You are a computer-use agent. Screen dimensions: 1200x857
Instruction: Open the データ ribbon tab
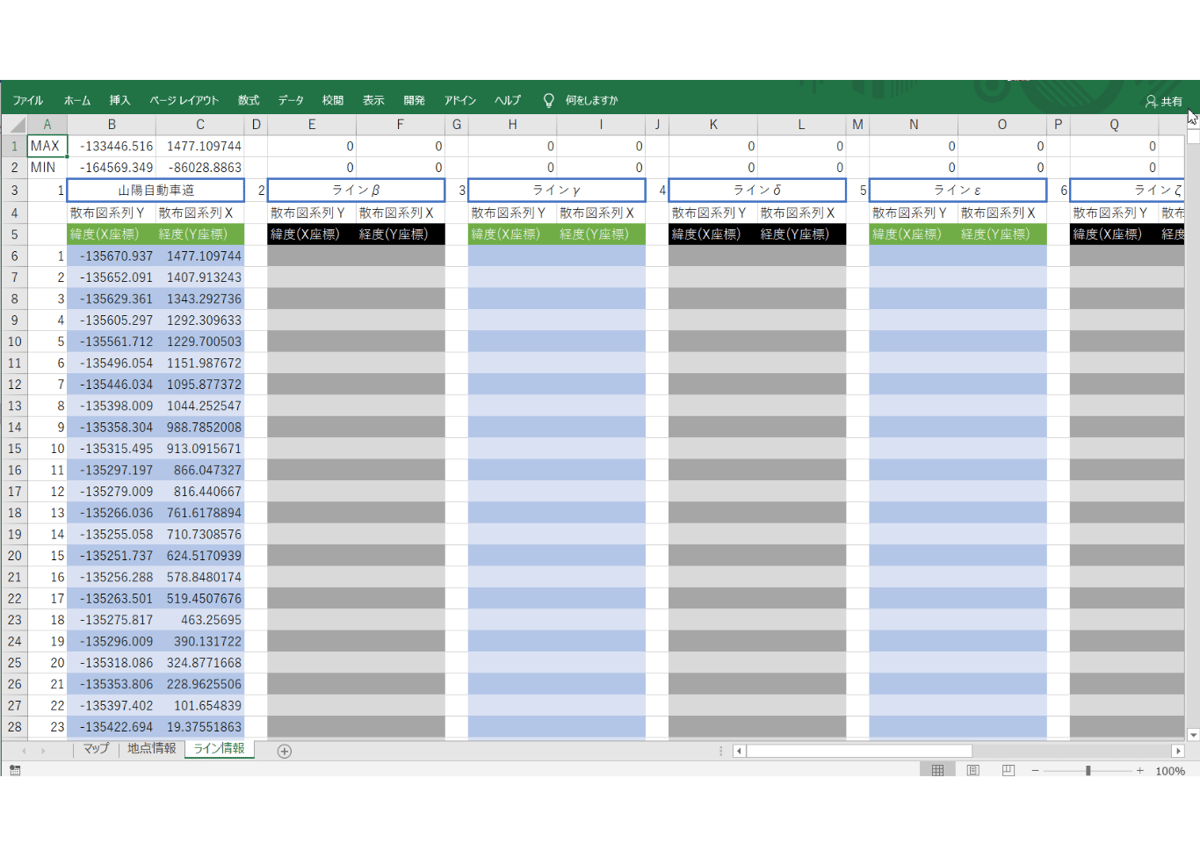click(x=291, y=101)
